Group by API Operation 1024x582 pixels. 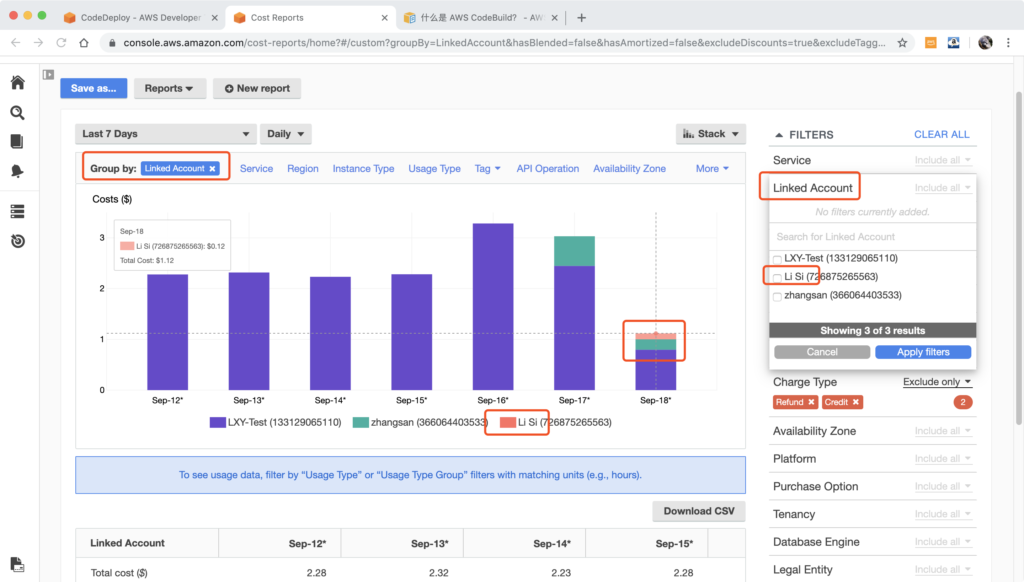(x=547, y=169)
